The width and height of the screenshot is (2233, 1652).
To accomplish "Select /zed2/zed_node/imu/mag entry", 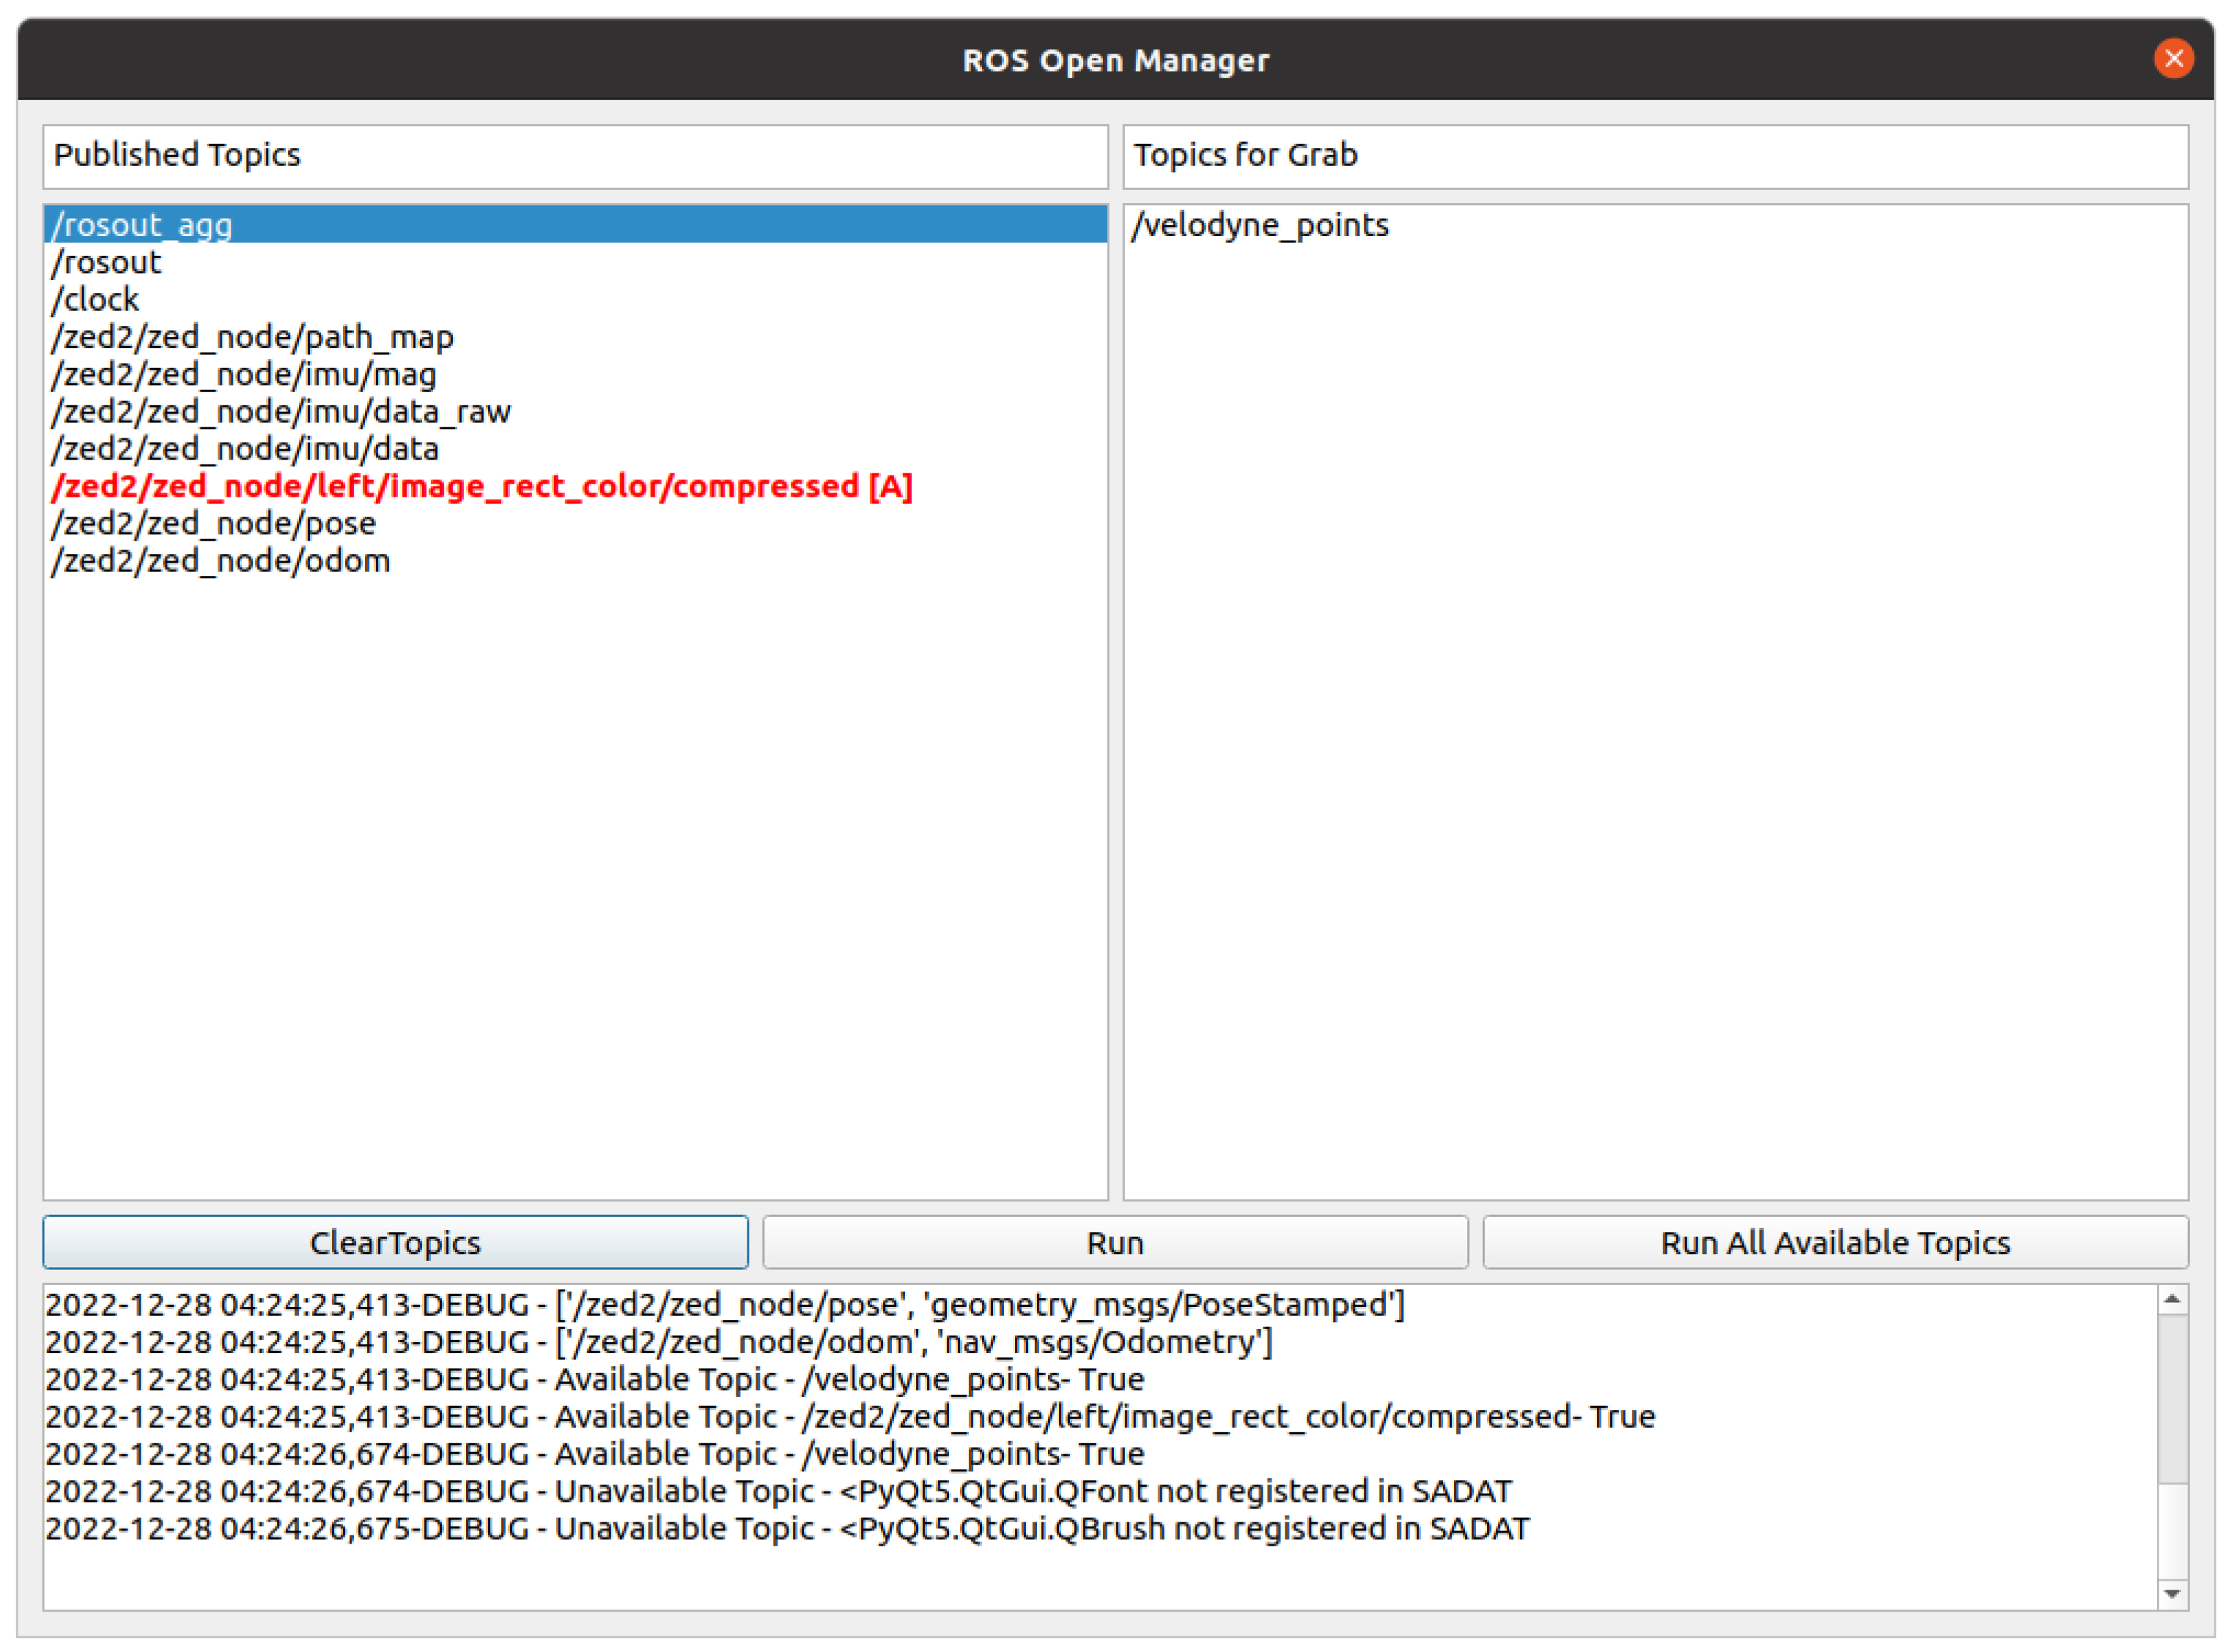I will [x=244, y=375].
